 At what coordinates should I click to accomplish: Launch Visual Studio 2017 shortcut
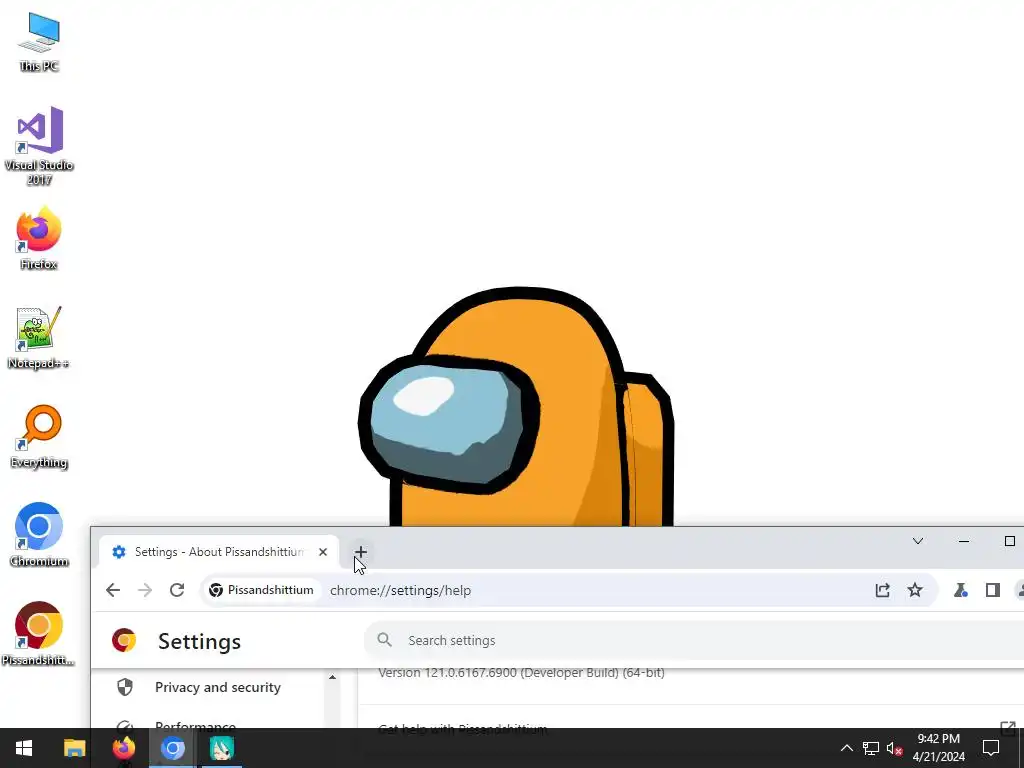click(39, 145)
